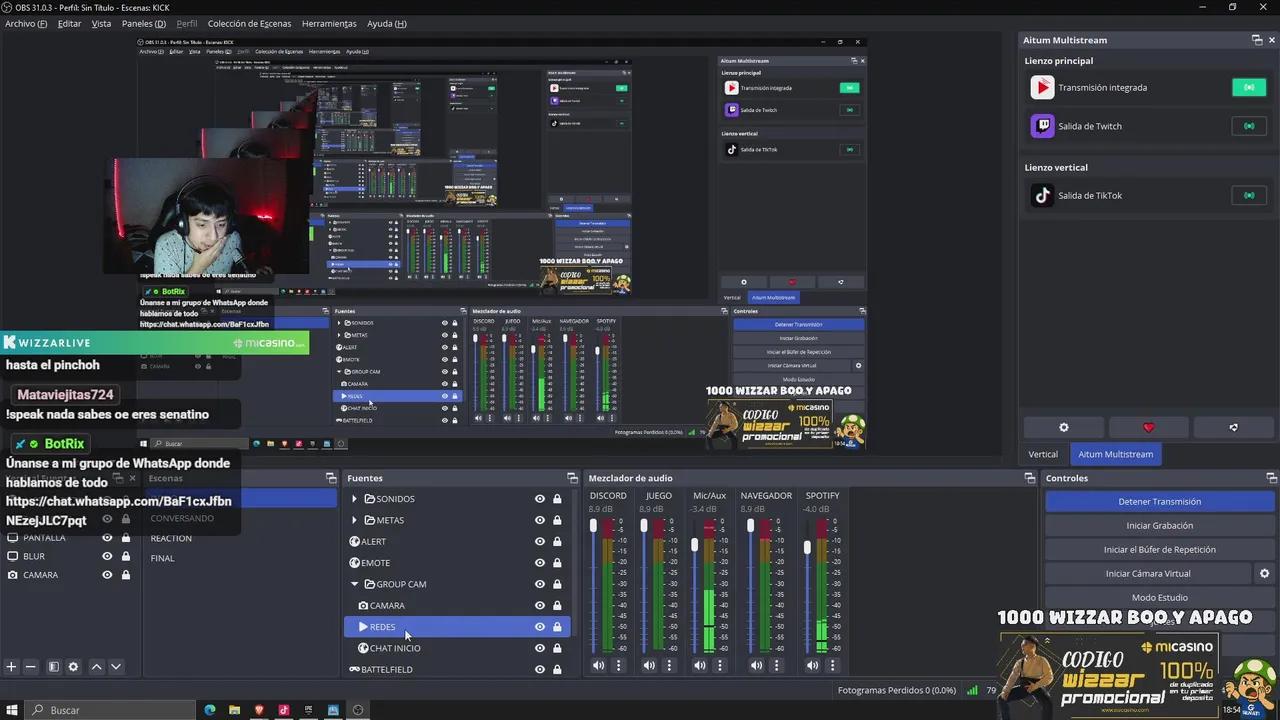The height and width of the screenshot is (720, 1280).
Task: Remove selected source with minus icon
Action: [30, 667]
